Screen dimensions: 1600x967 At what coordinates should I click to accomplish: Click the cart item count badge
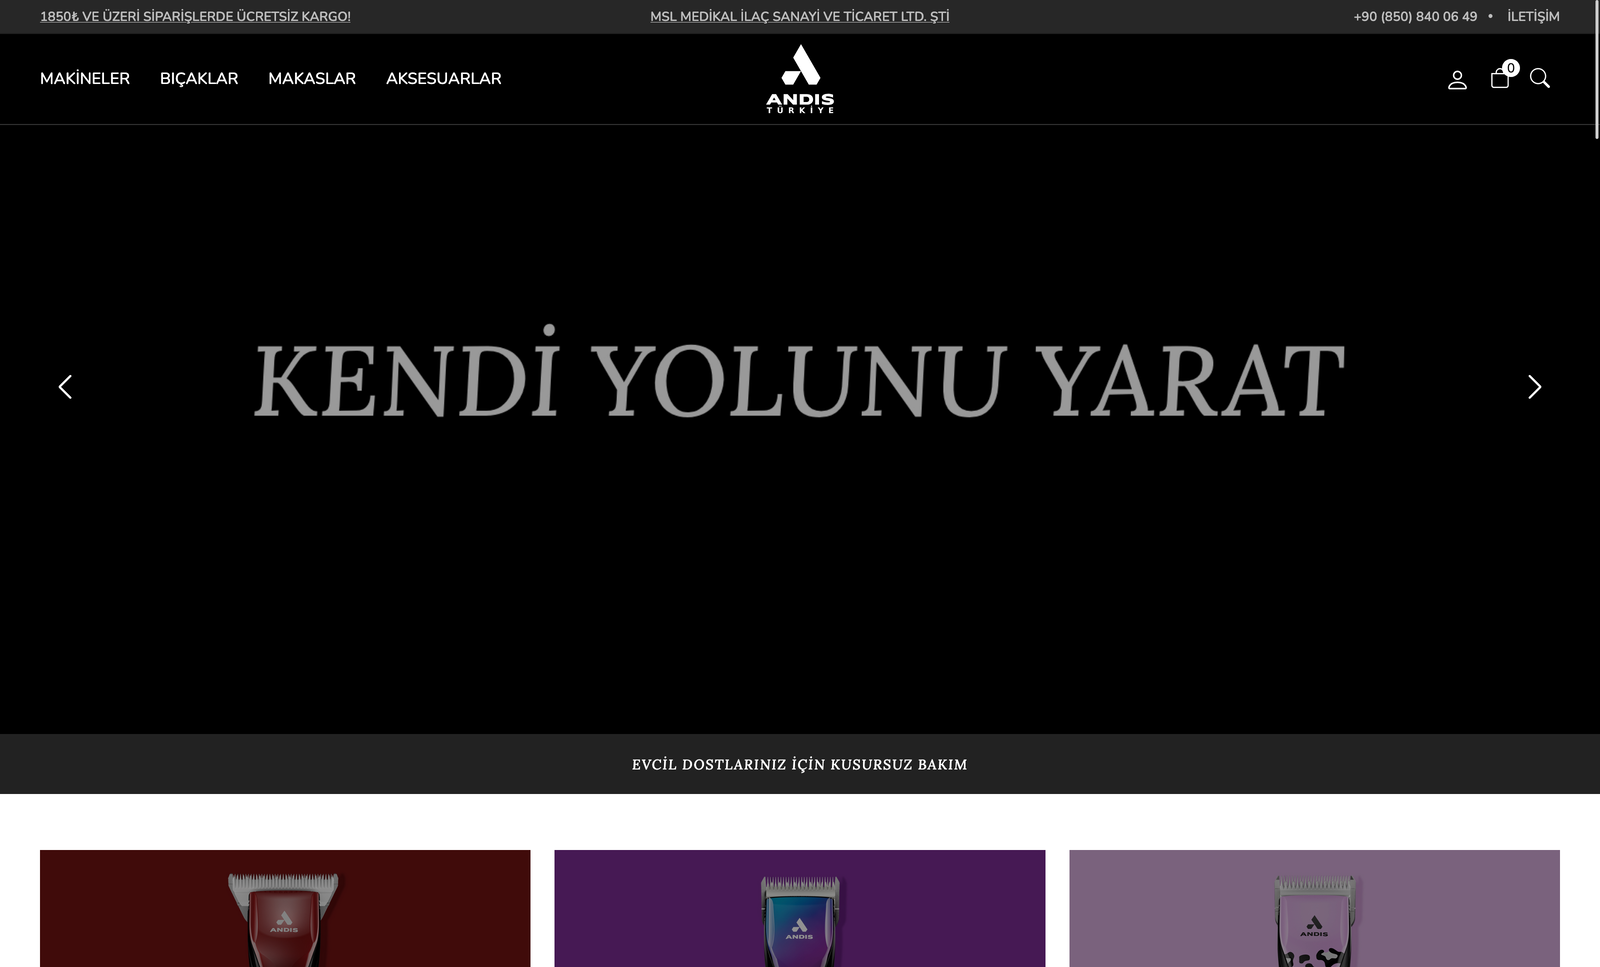coord(1511,68)
